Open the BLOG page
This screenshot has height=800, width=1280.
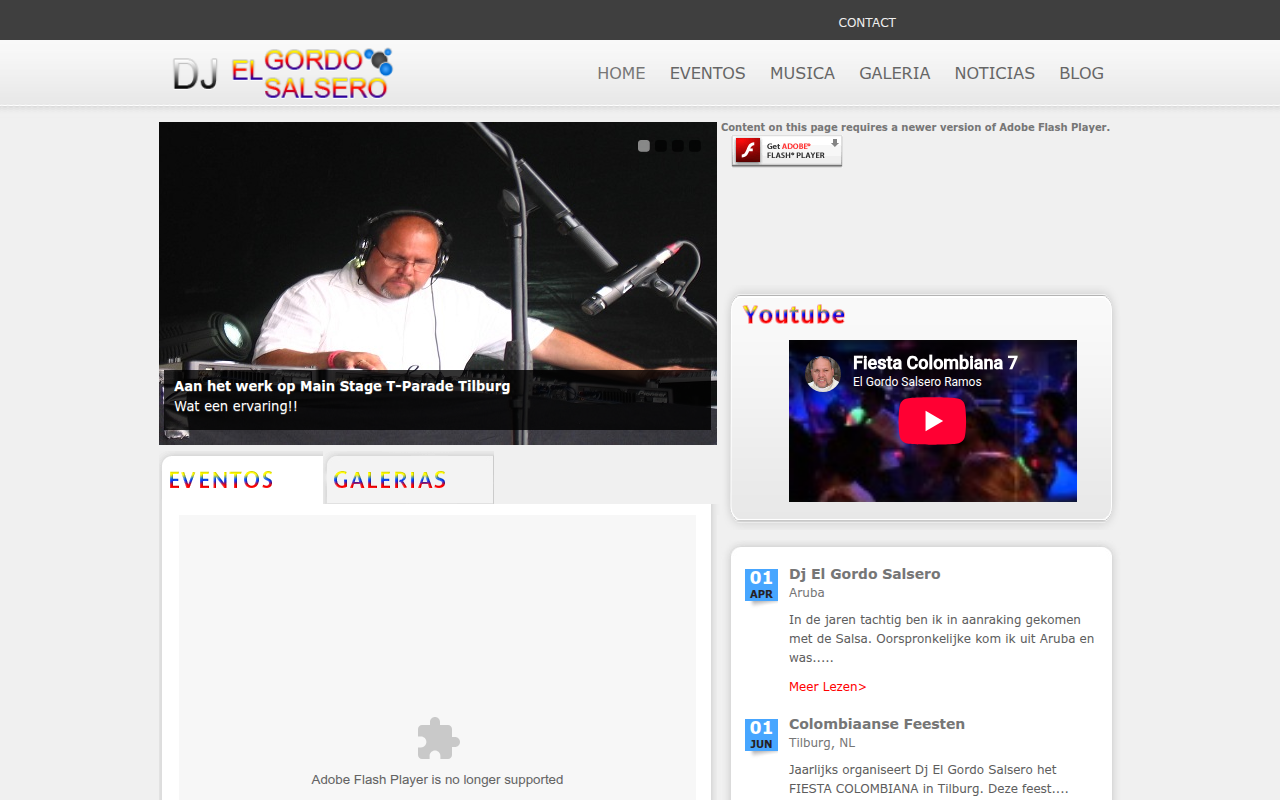point(1082,73)
